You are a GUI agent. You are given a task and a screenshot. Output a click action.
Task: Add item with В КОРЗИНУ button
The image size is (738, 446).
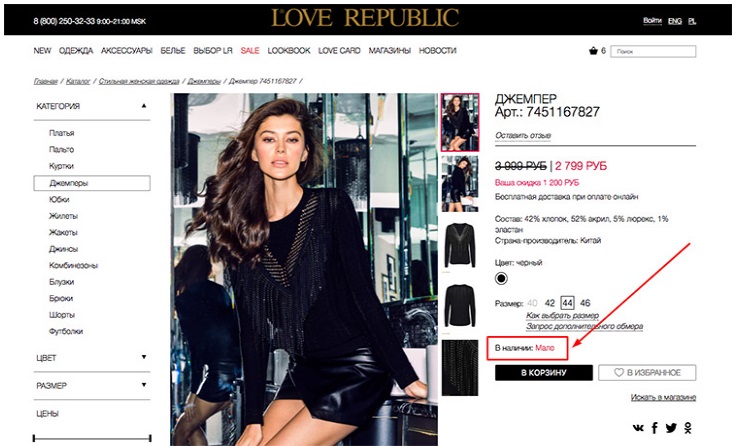544,373
